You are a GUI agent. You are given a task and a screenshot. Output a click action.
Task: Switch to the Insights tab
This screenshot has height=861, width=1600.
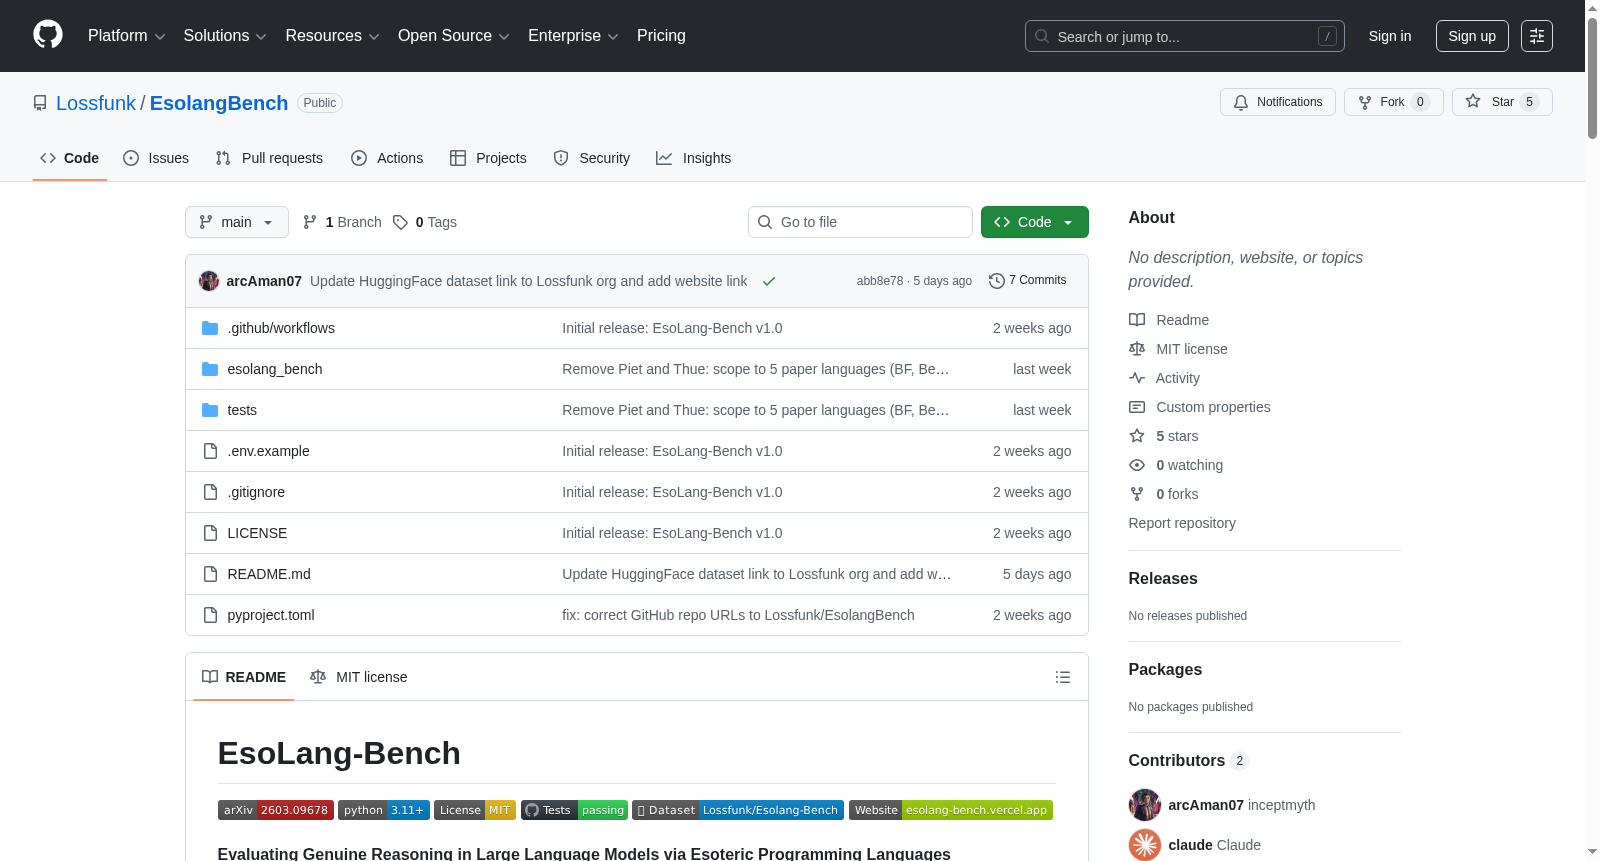click(694, 158)
